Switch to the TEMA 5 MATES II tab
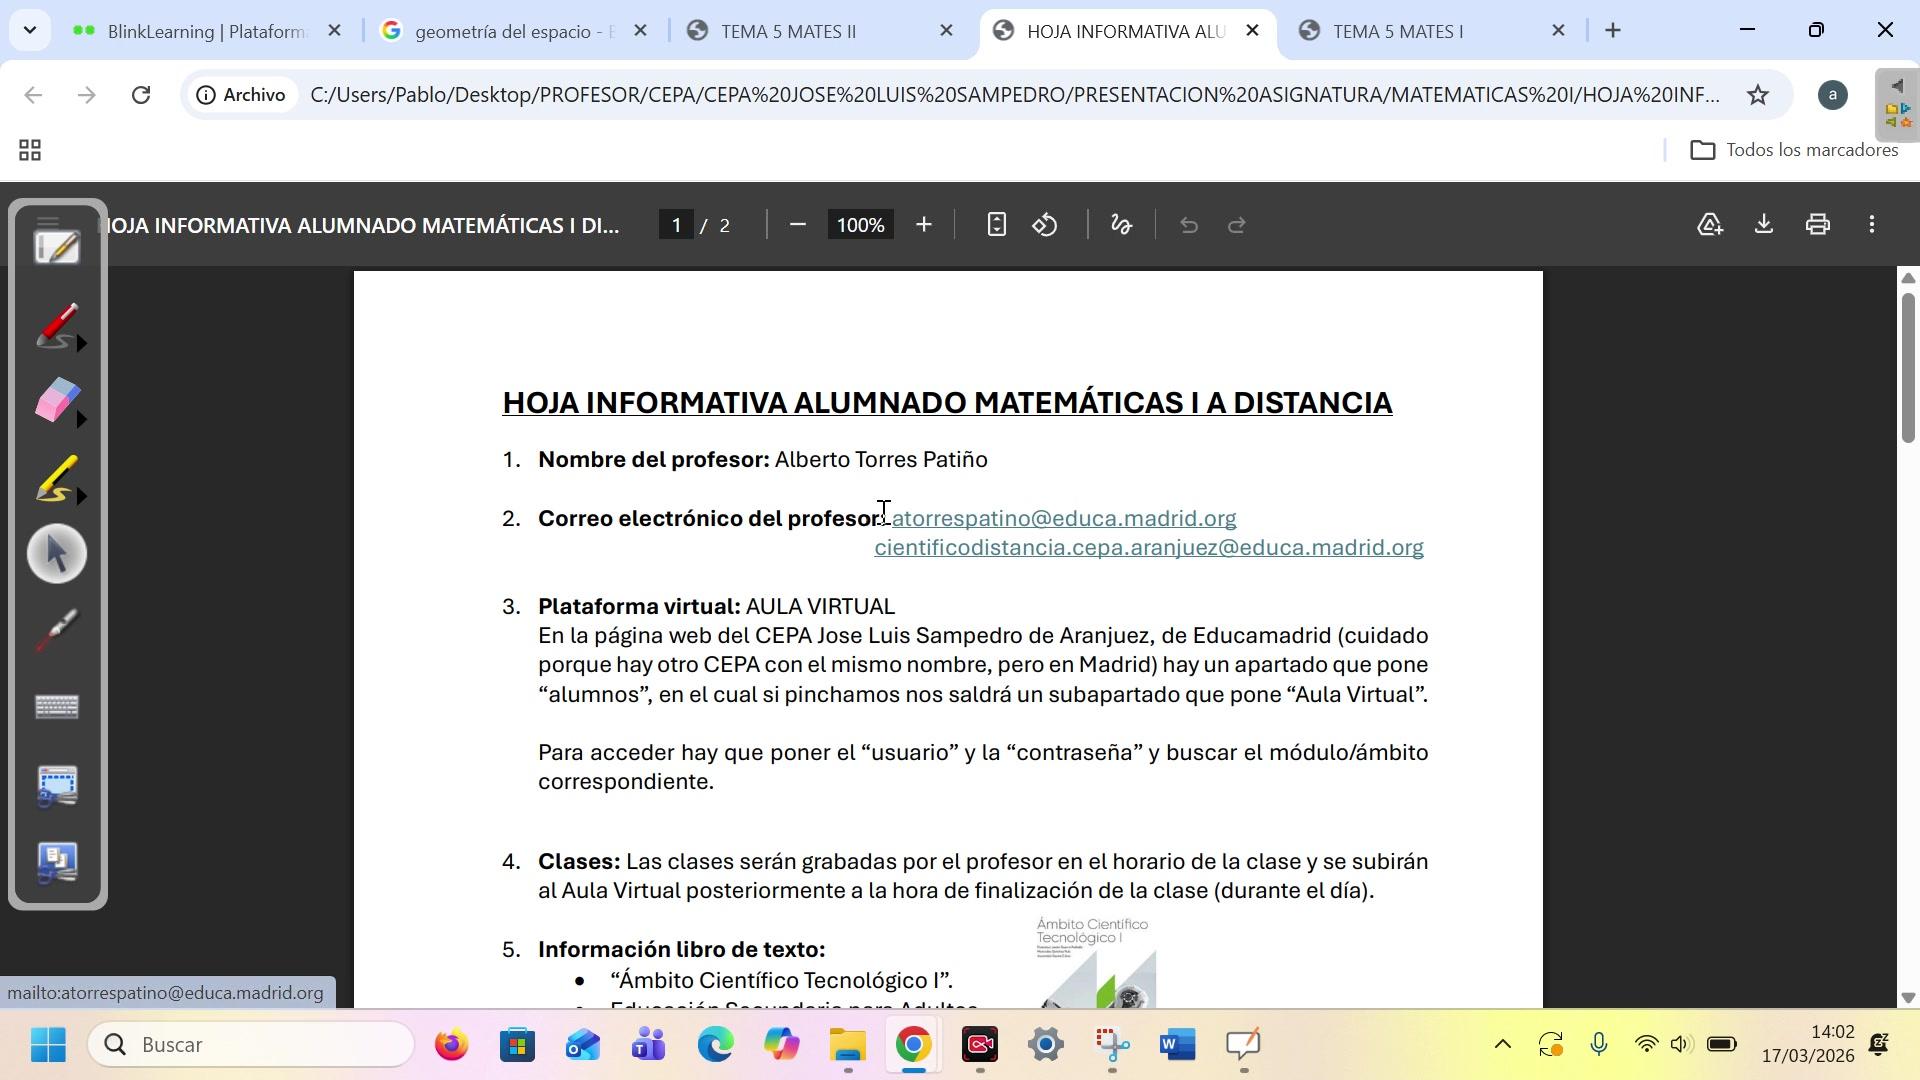1920x1080 pixels. click(788, 31)
